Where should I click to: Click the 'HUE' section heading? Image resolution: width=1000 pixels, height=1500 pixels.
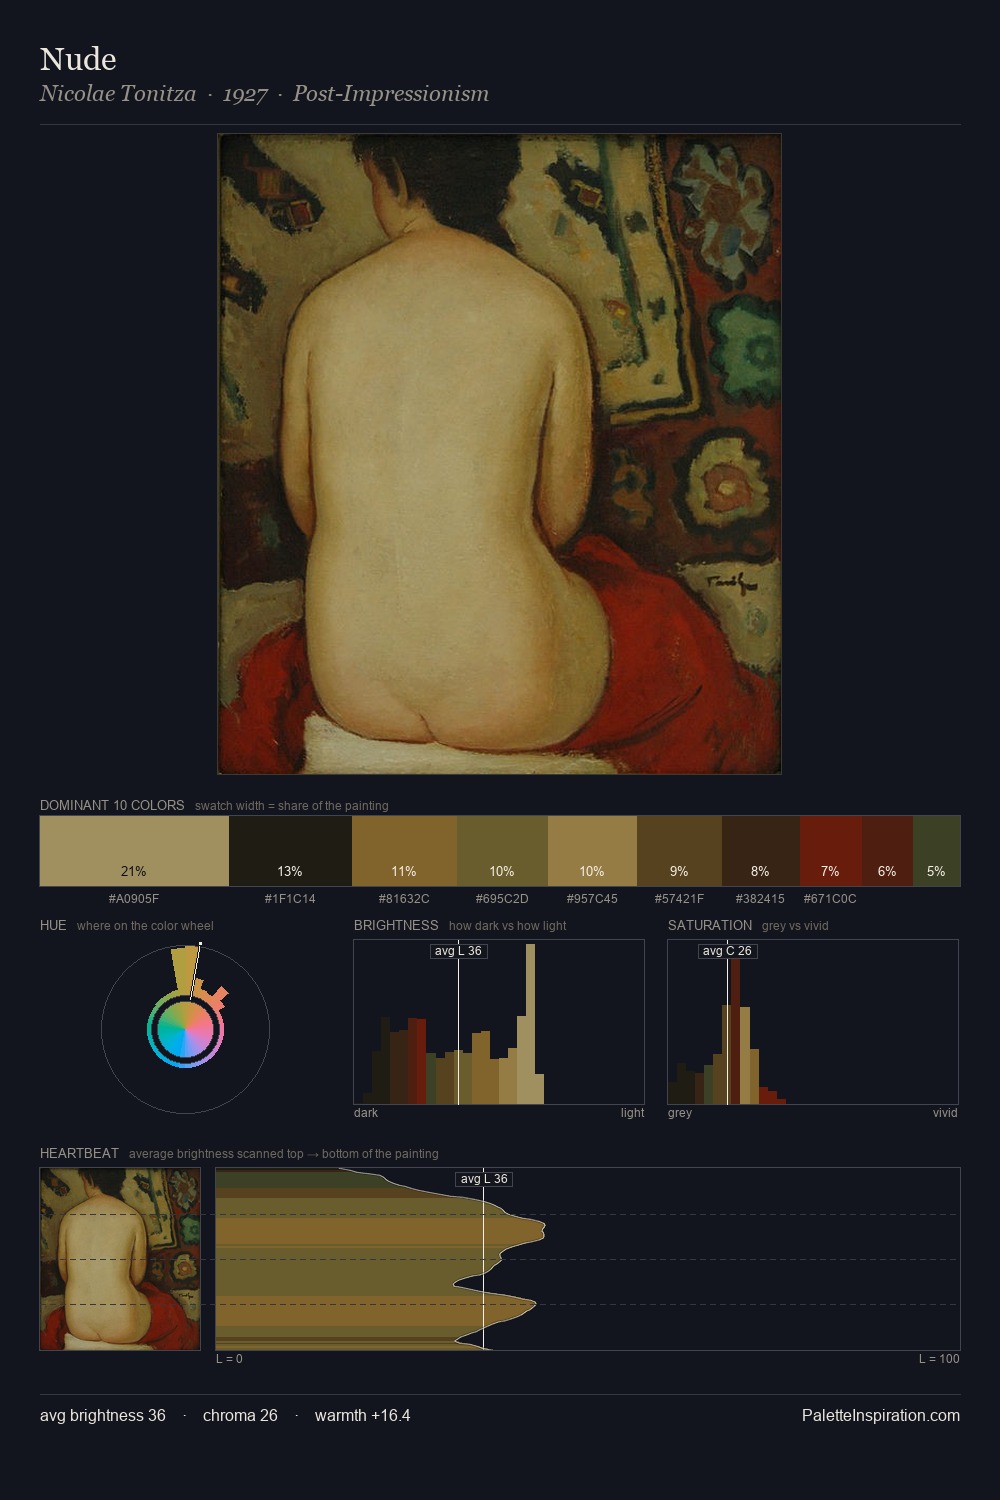pyautogui.click(x=53, y=925)
